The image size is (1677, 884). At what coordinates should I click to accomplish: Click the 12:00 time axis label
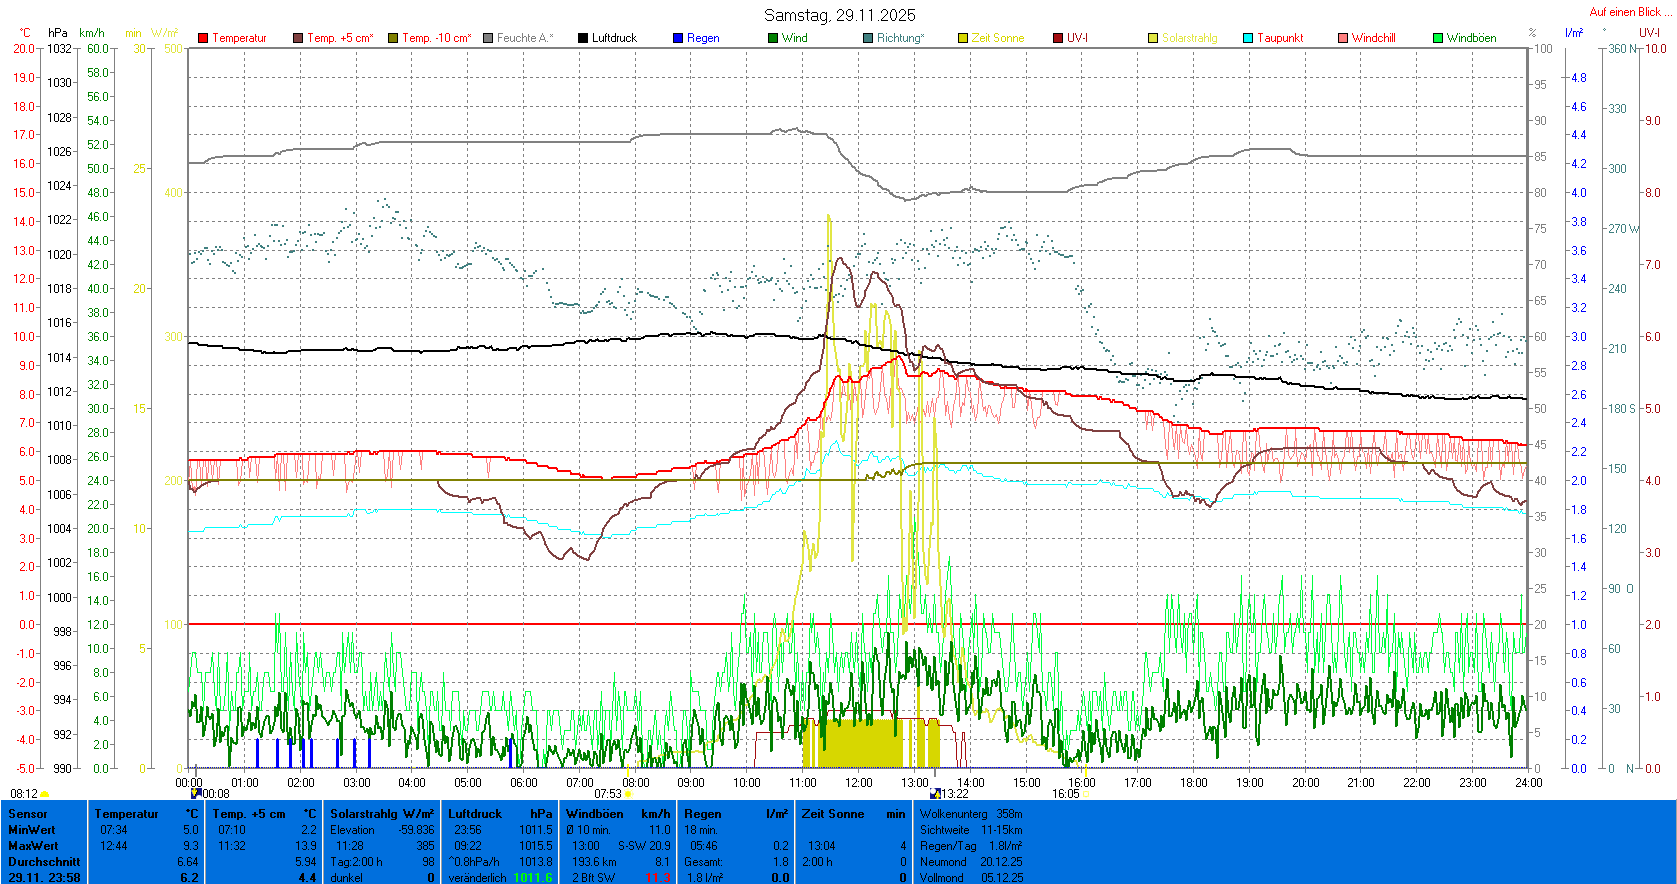tap(858, 783)
